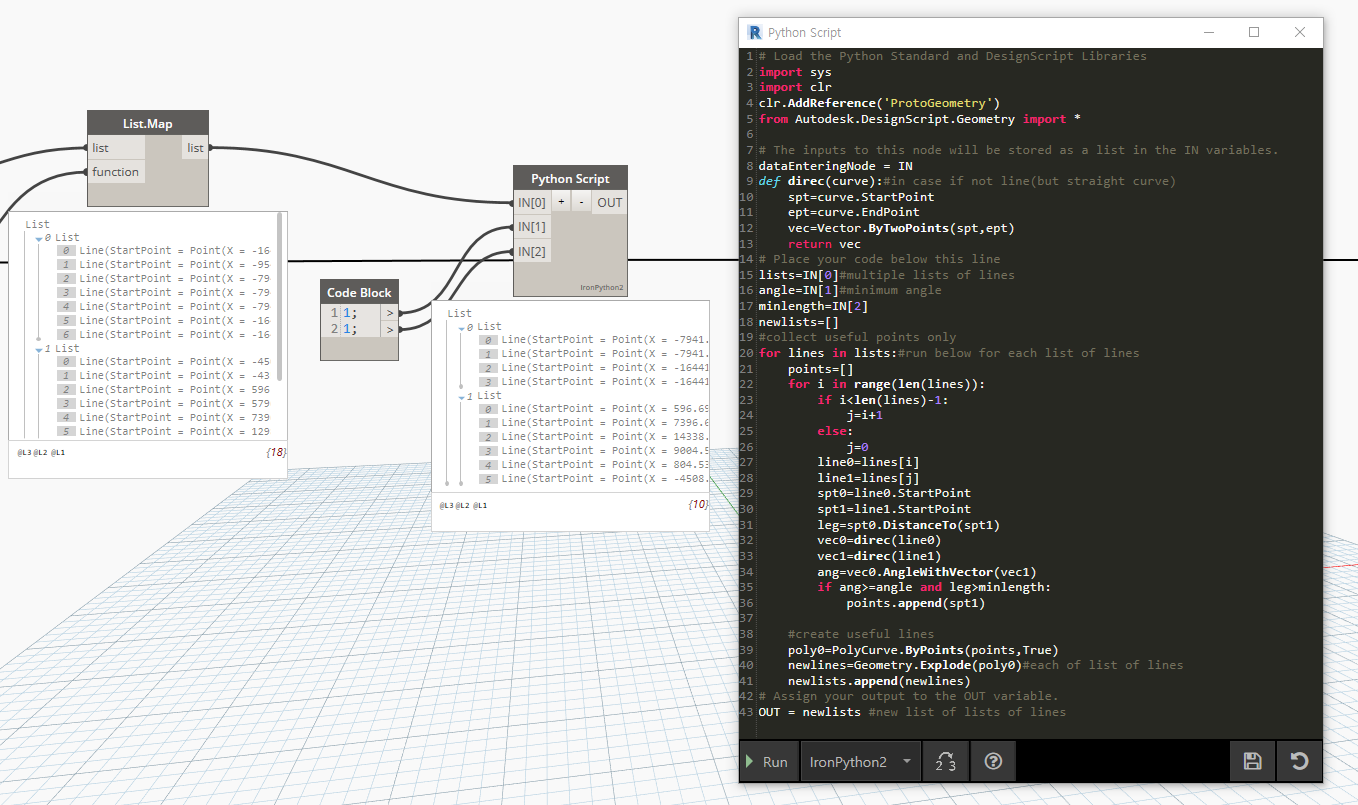Click the save changes floppy disk icon
The width and height of the screenshot is (1358, 805).
1252,762
